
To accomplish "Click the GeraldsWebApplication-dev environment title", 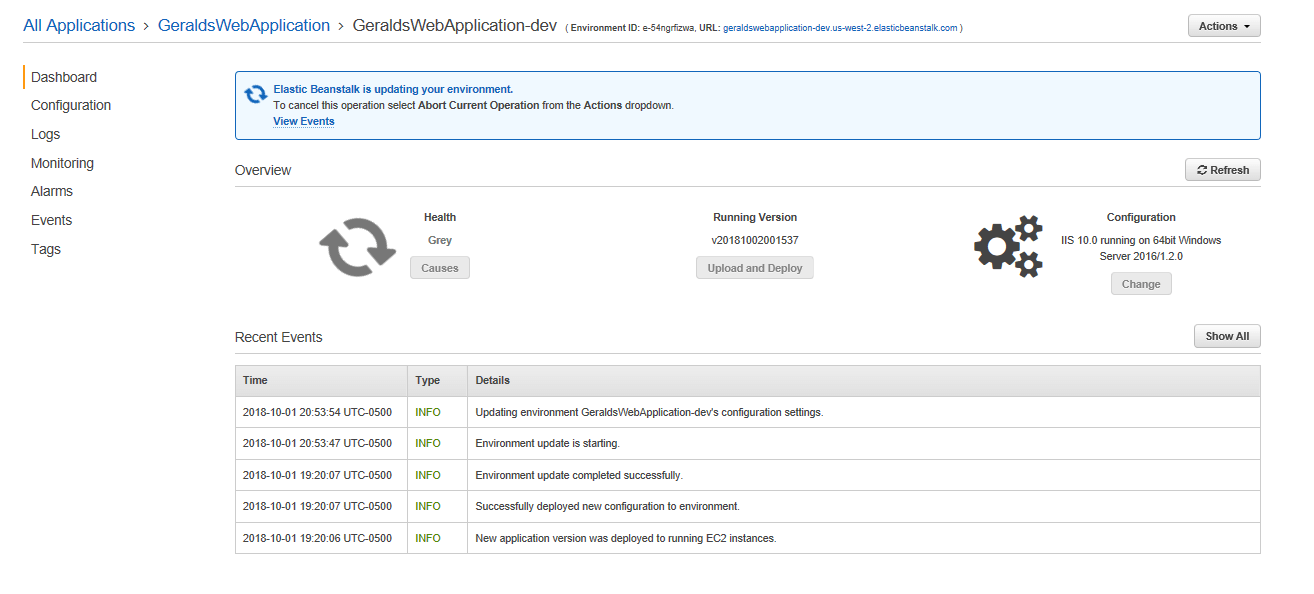I will tap(455, 26).
